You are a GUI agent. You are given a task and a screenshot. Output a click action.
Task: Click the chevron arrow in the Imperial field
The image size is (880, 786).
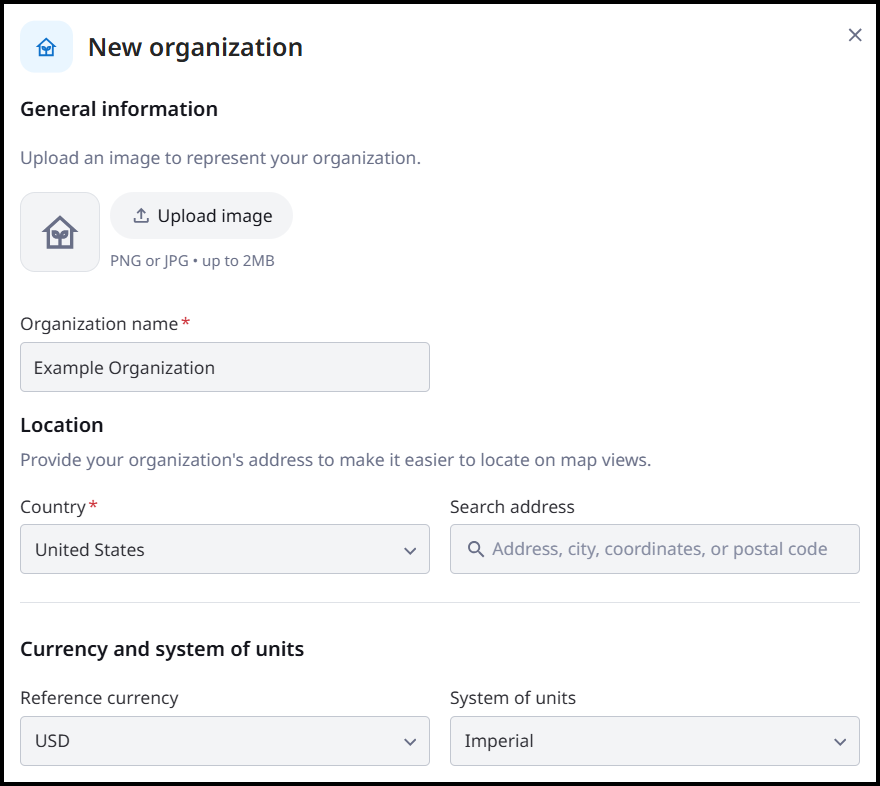(x=840, y=742)
